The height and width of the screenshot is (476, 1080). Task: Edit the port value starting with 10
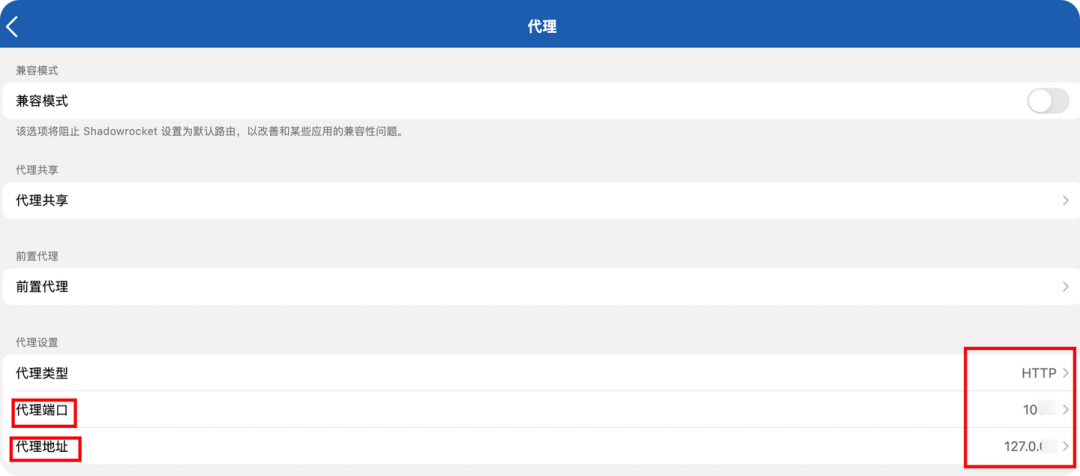1040,410
